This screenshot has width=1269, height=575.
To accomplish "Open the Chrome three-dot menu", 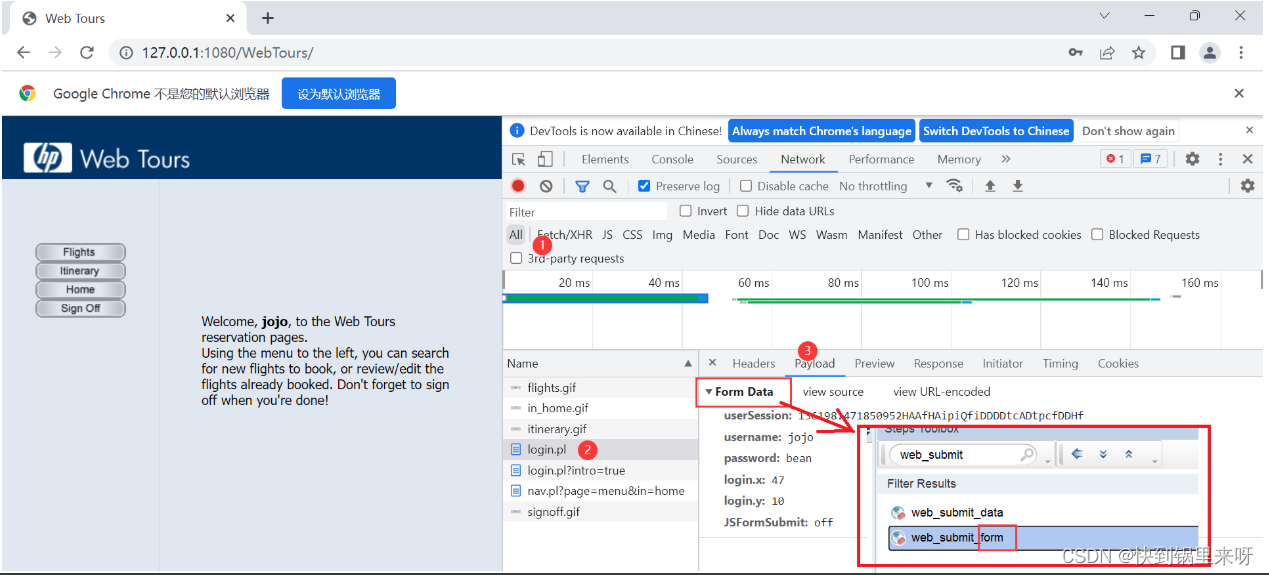I will (1242, 53).
